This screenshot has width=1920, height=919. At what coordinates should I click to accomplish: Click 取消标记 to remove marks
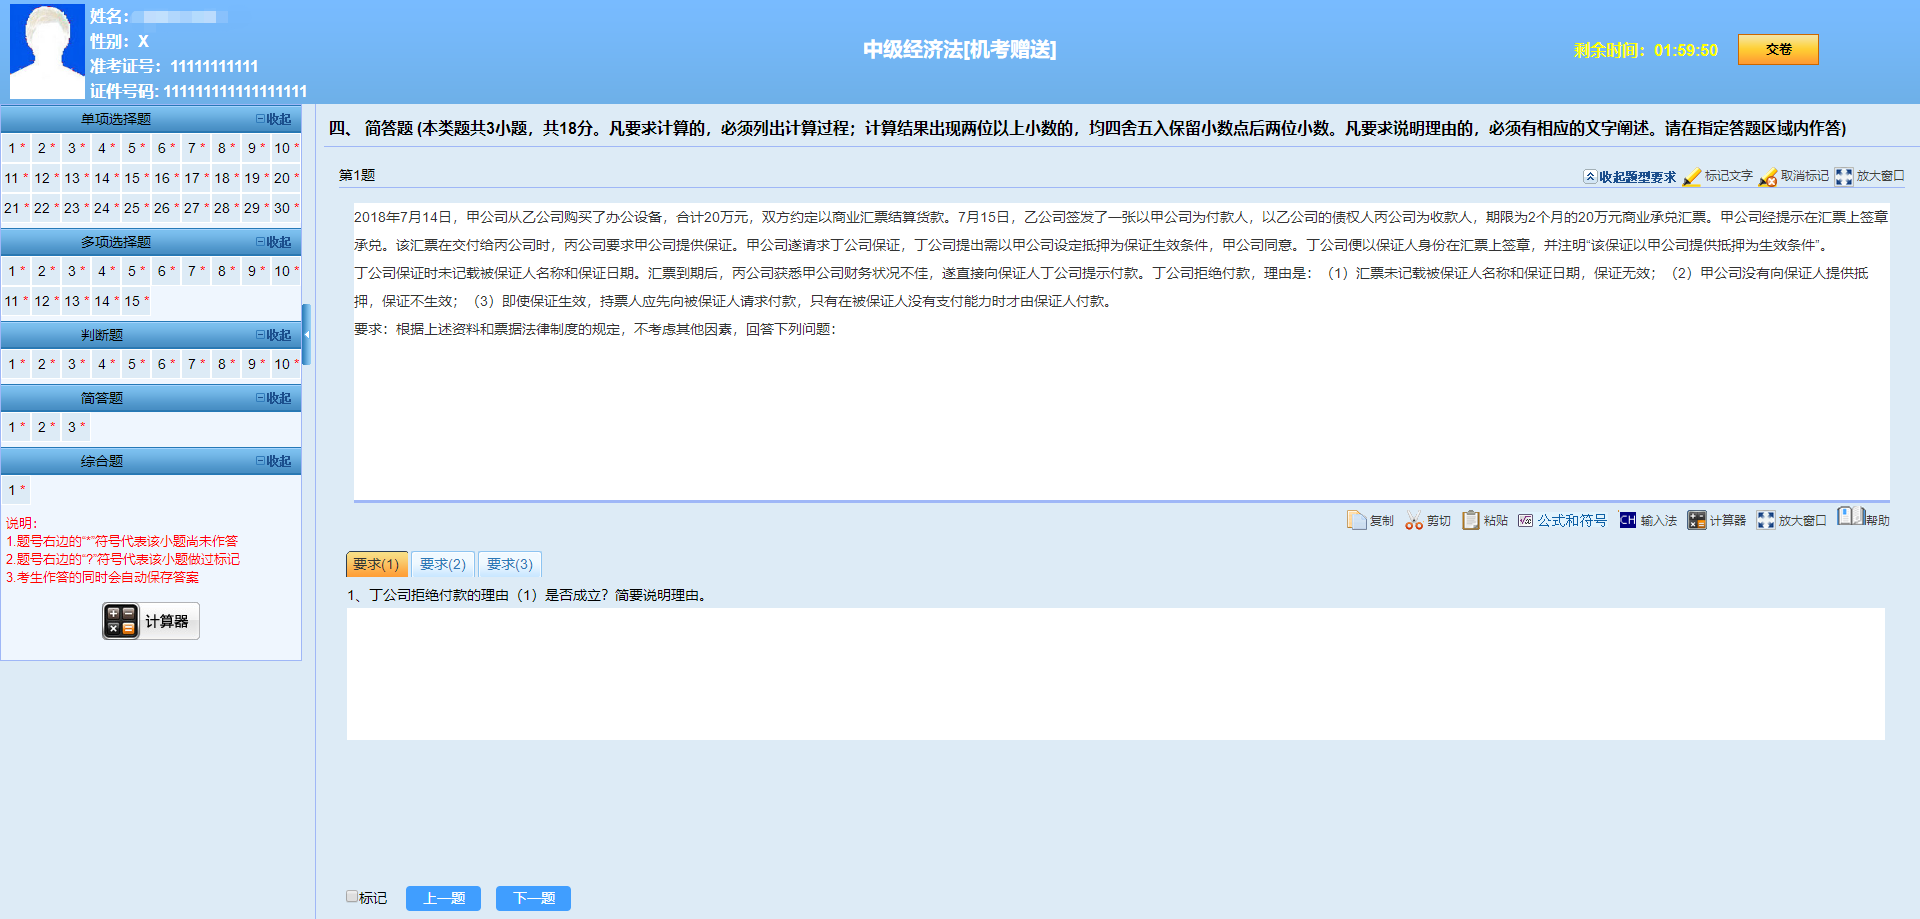coord(1797,177)
